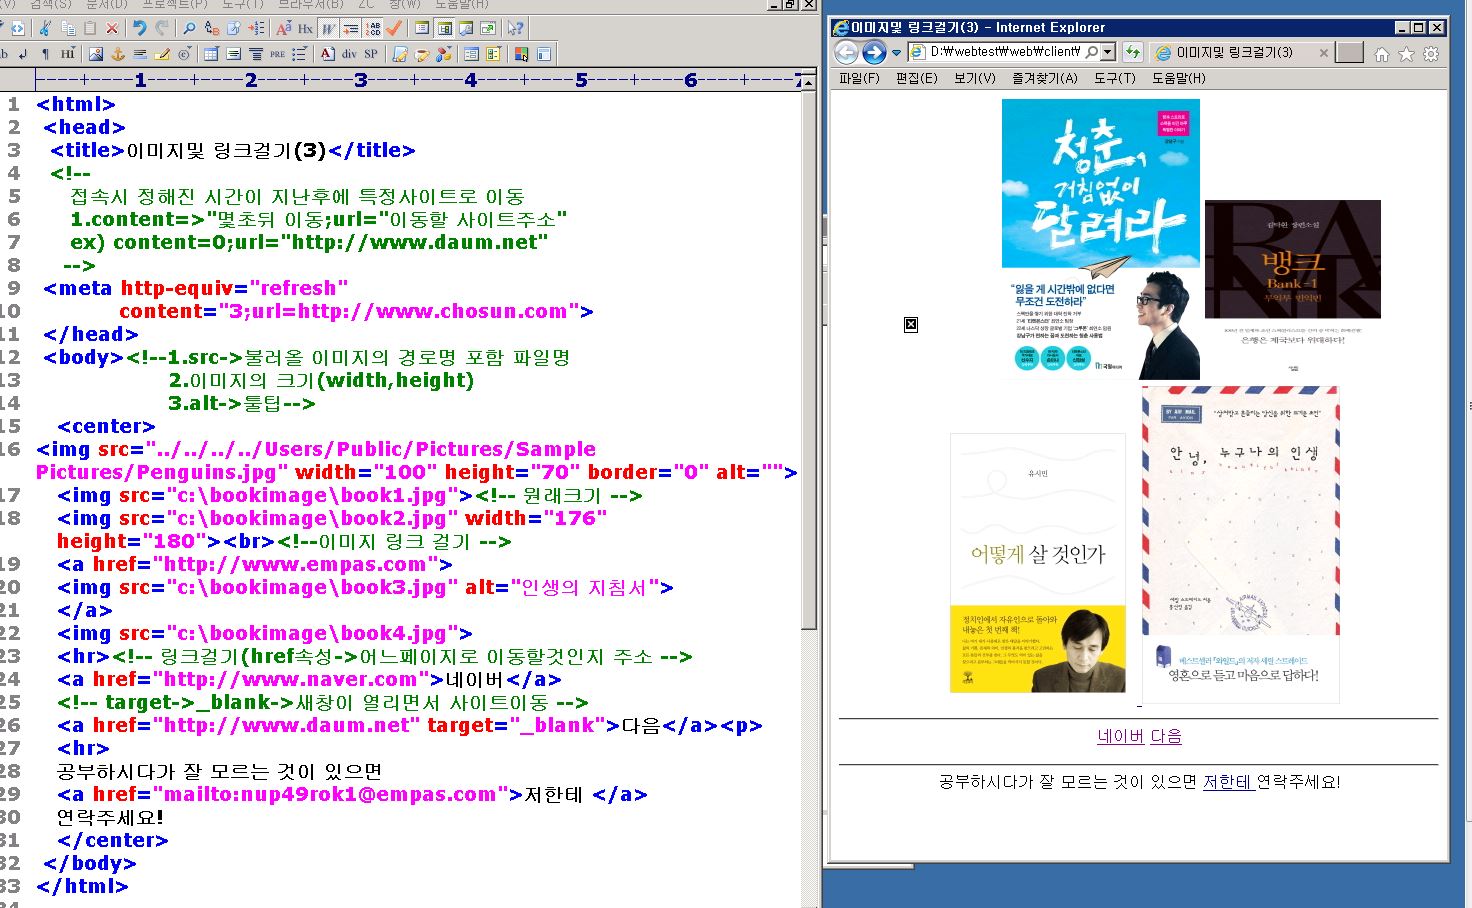Run spell check with the orange checkmark icon
1472x908 pixels.
click(394, 28)
